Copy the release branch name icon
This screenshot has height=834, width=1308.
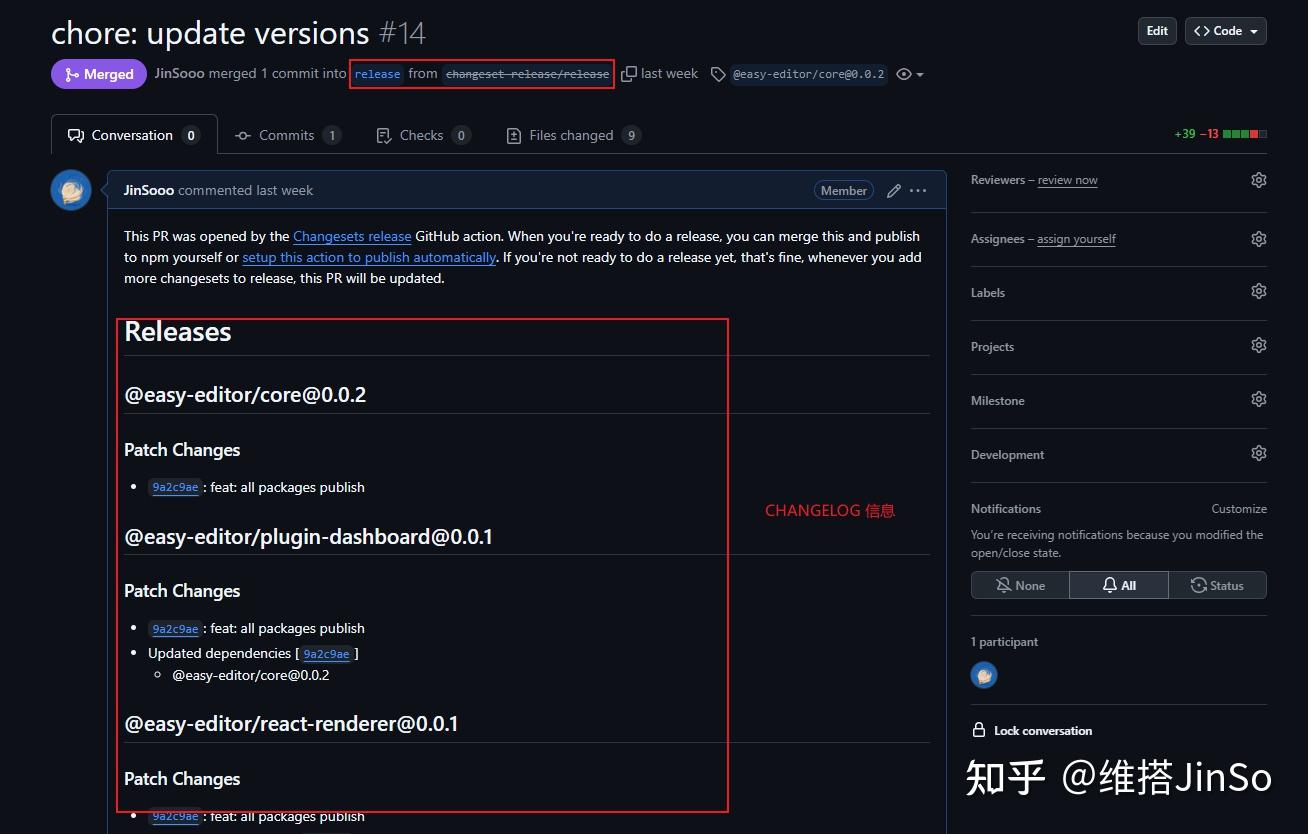(629, 72)
